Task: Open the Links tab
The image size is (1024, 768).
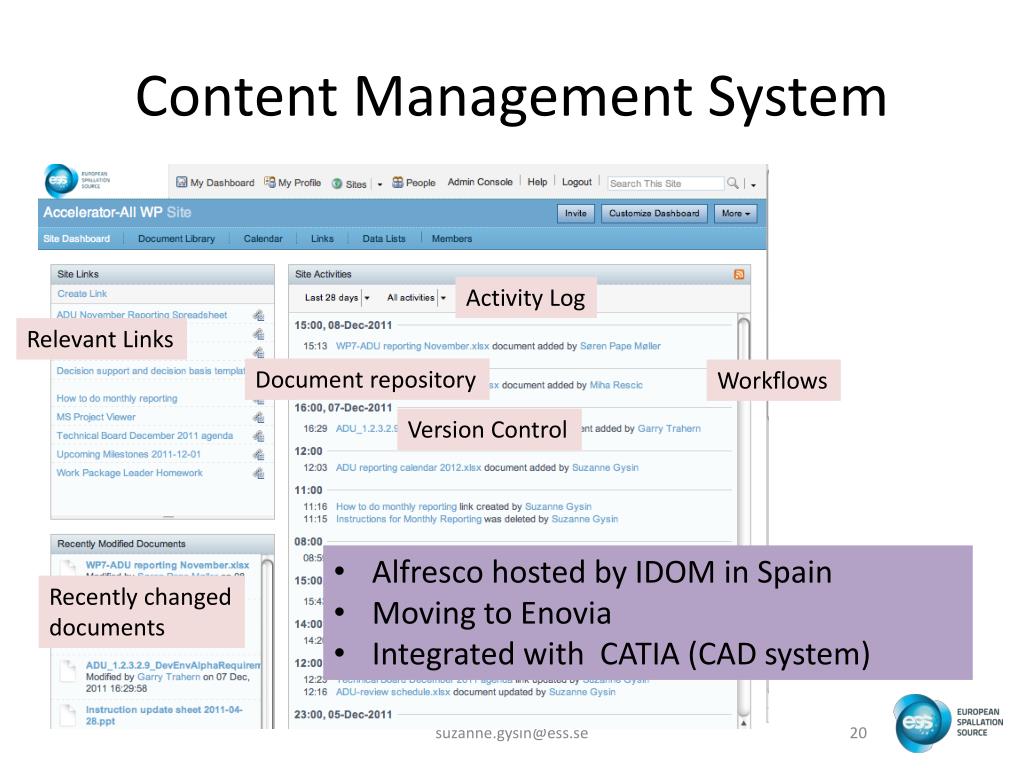Action: (322, 239)
